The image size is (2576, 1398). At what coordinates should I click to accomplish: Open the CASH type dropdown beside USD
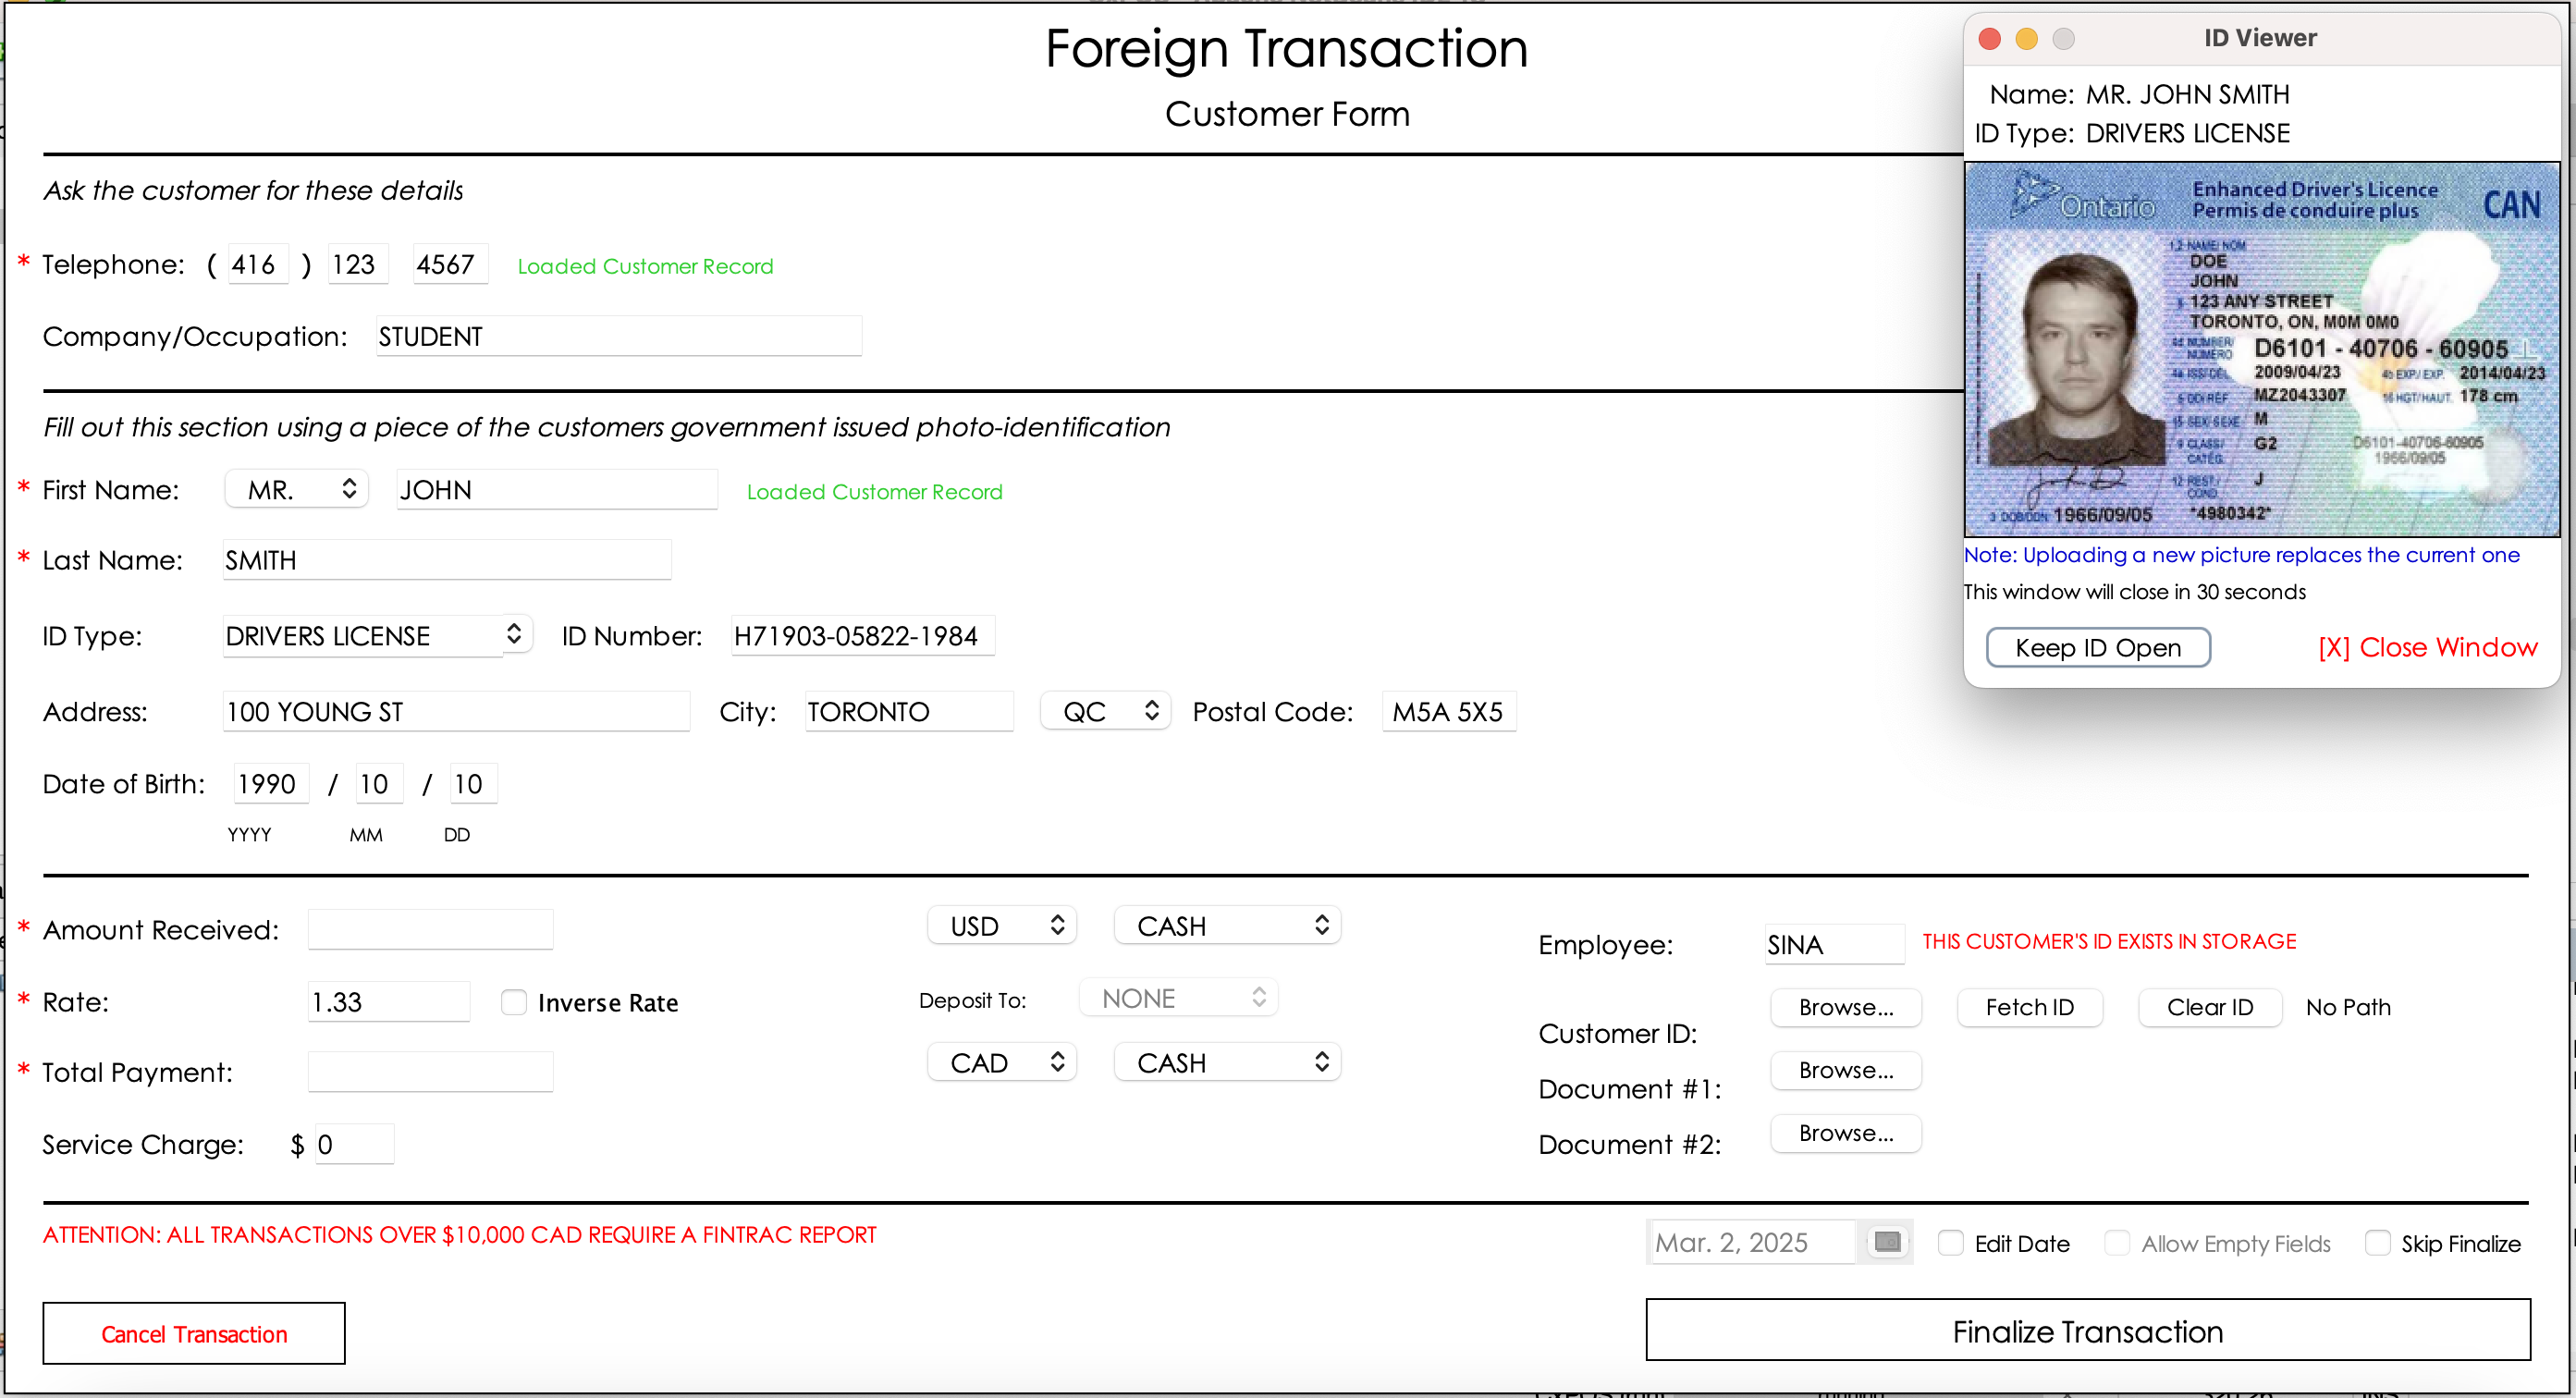click(x=1227, y=926)
